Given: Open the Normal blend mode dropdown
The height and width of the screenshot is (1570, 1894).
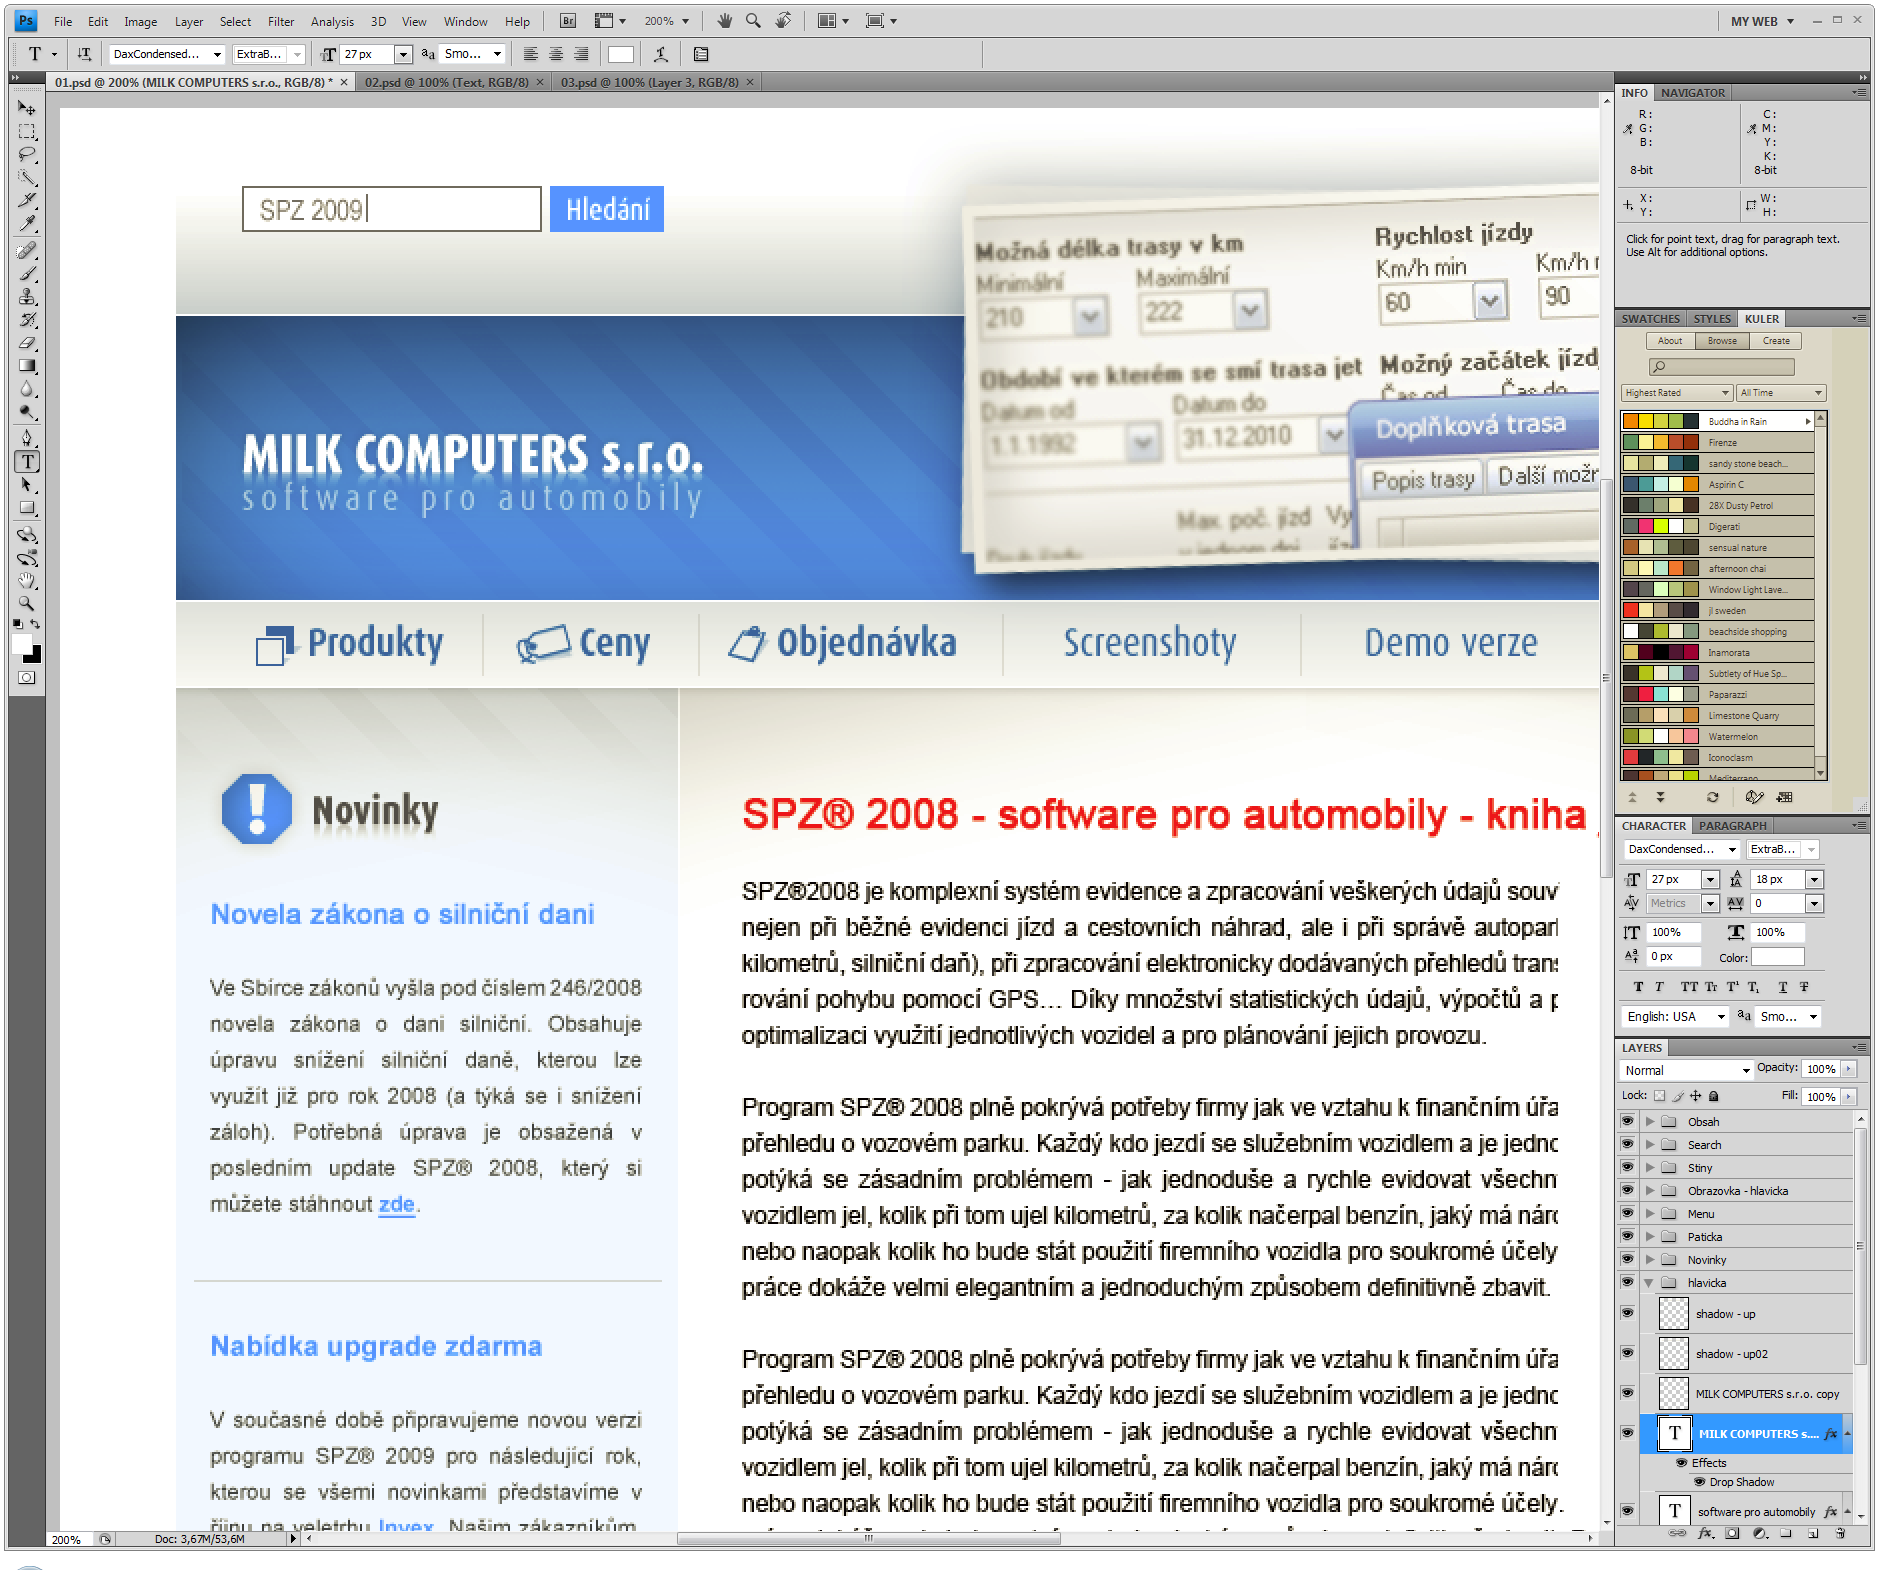Looking at the screenshot, I should tap(1687, 1070).
